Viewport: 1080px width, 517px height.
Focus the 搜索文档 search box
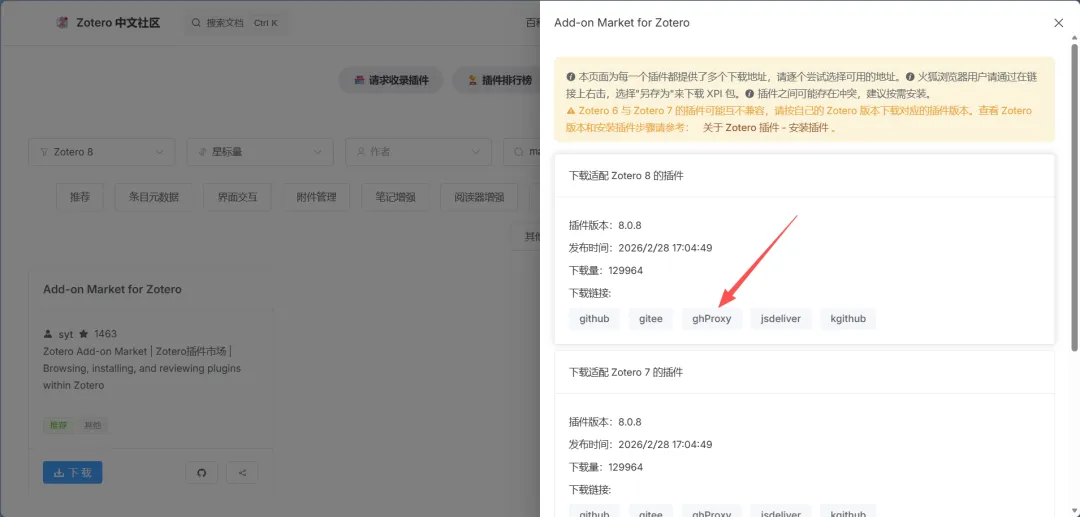pos(235,23)
